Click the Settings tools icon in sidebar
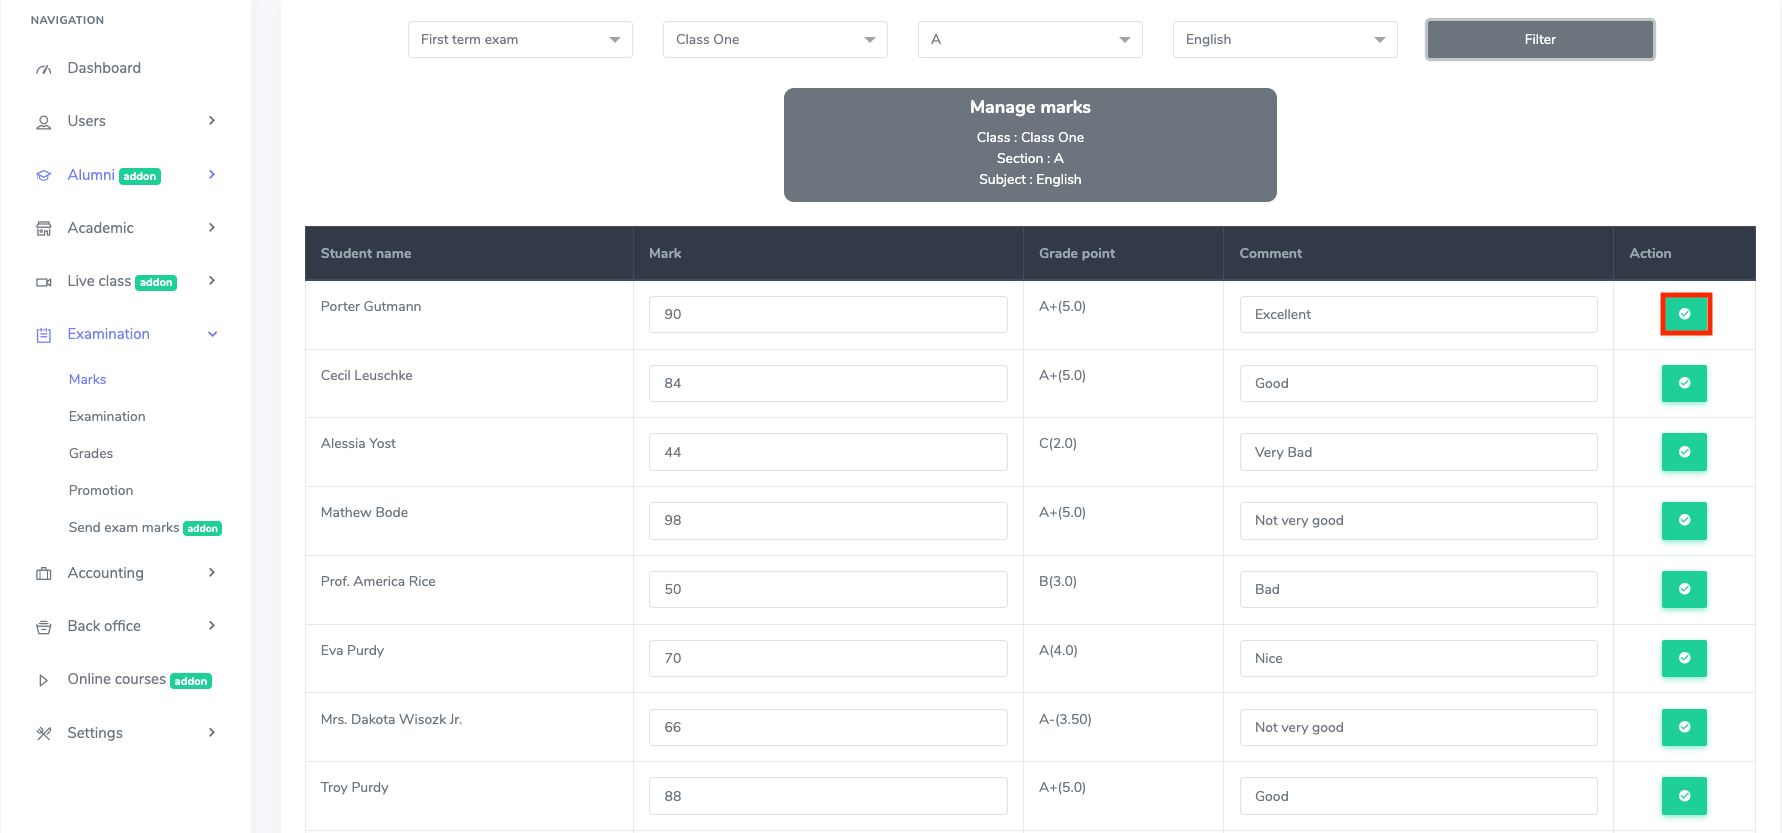Screen dimensions: 1782x833 [x=44, y=734]
